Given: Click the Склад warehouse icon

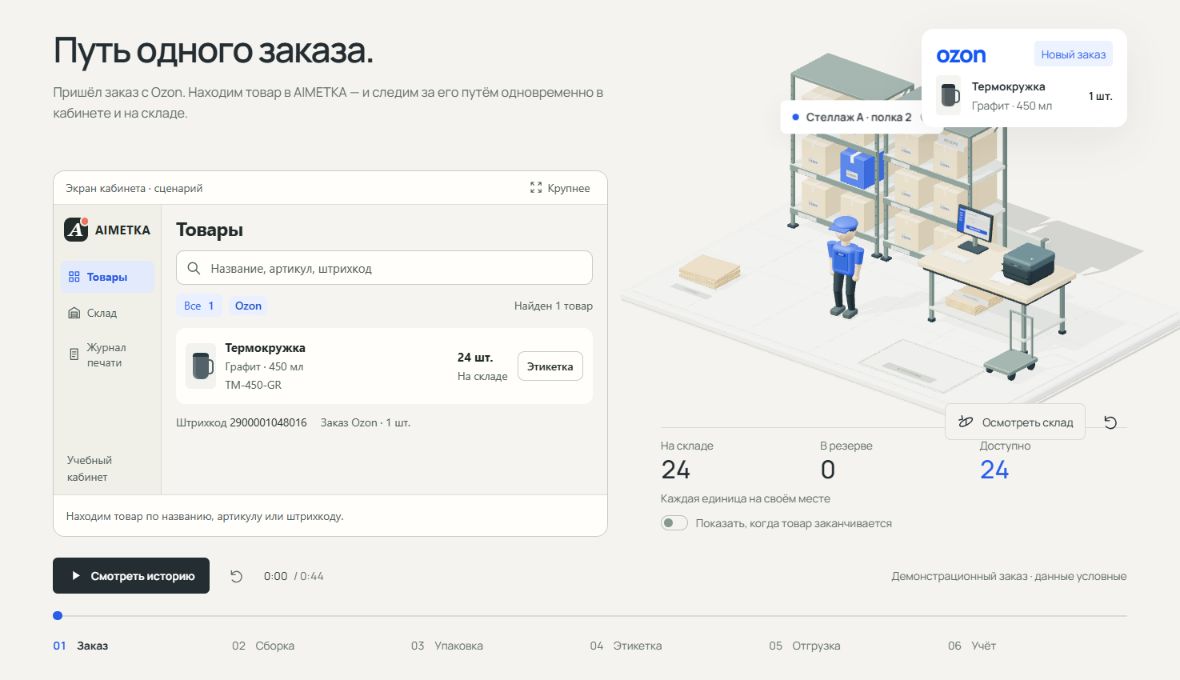Looking at the screenshot, I should click(x=74, y=313).
